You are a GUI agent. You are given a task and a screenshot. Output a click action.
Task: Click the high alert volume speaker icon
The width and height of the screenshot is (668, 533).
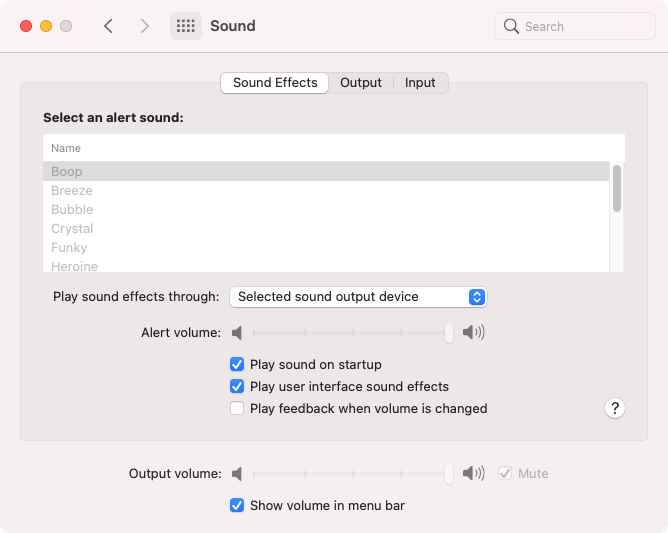[x=474, y=332]
